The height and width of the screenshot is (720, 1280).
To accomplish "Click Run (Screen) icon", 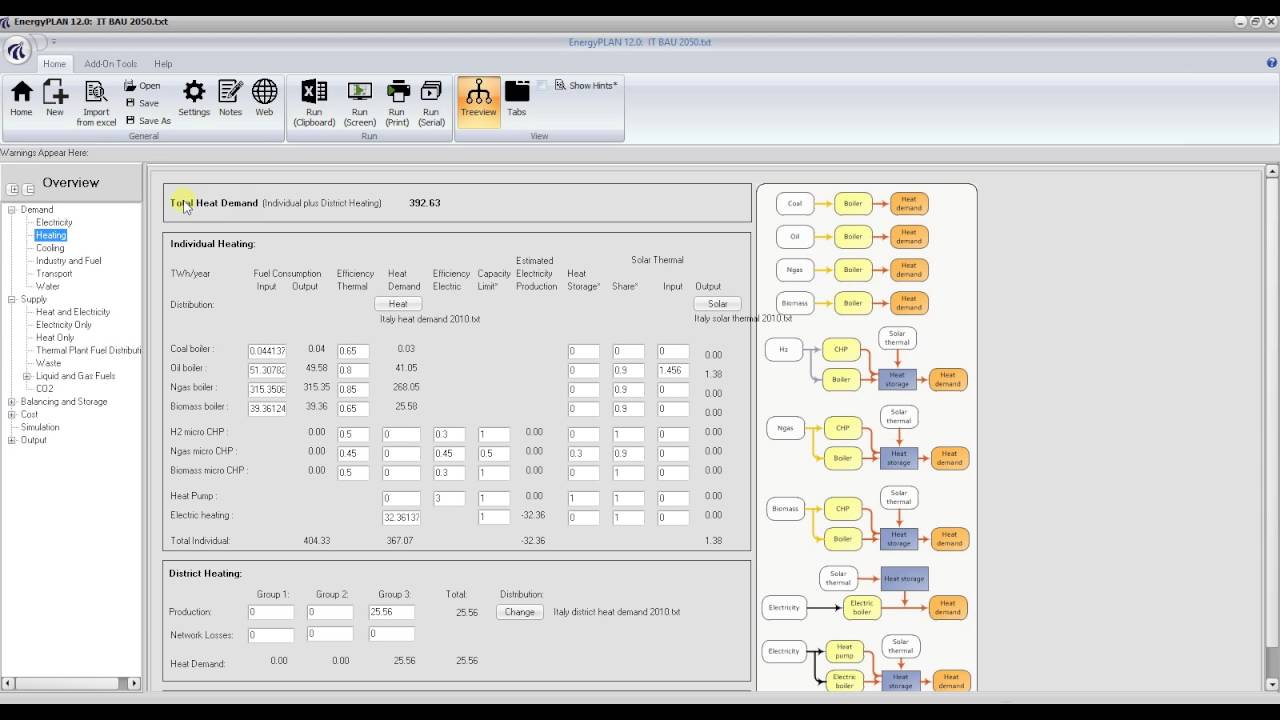I will click(x=359, y=103).
